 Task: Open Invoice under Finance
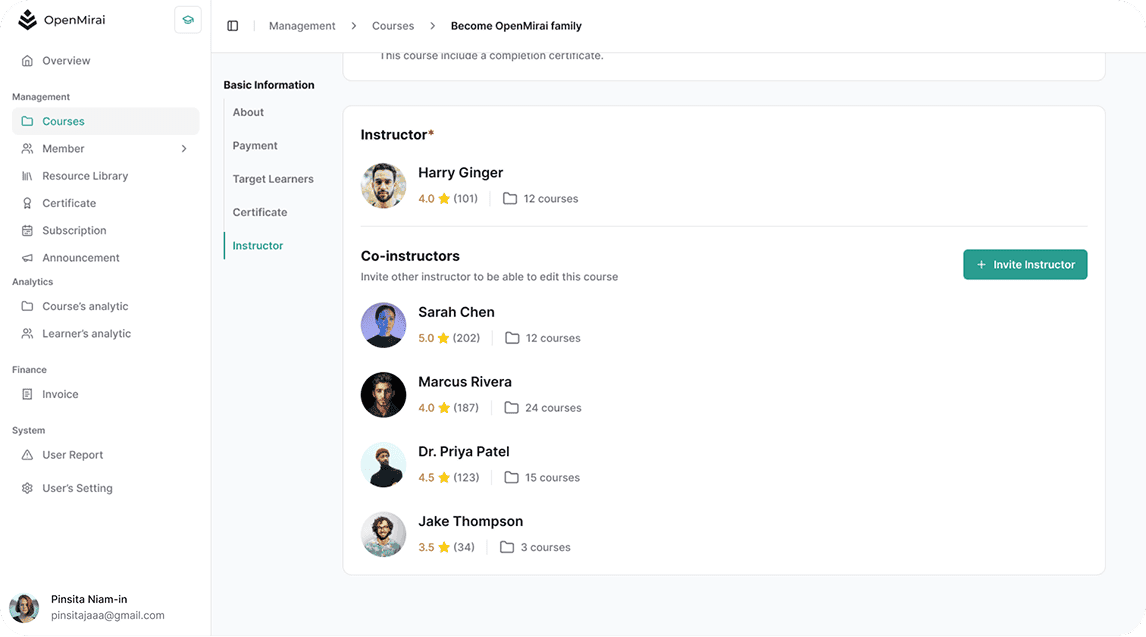click(60, 394)
